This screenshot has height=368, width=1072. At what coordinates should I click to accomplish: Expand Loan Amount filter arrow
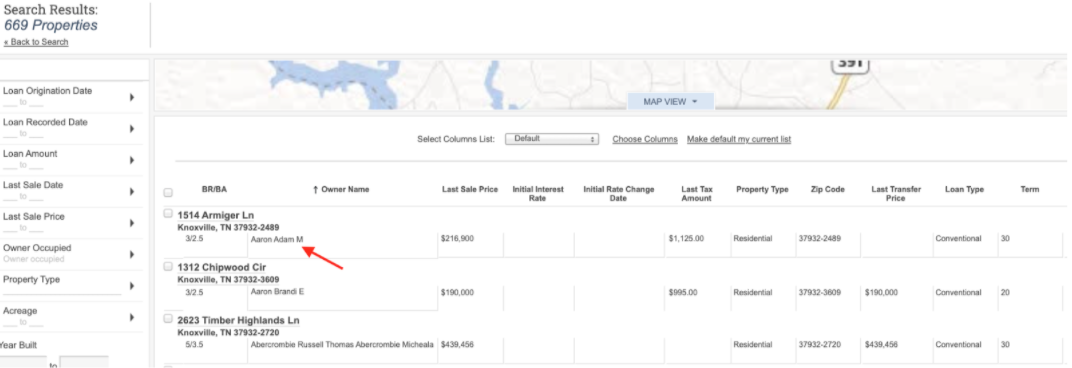coord(132,160)
